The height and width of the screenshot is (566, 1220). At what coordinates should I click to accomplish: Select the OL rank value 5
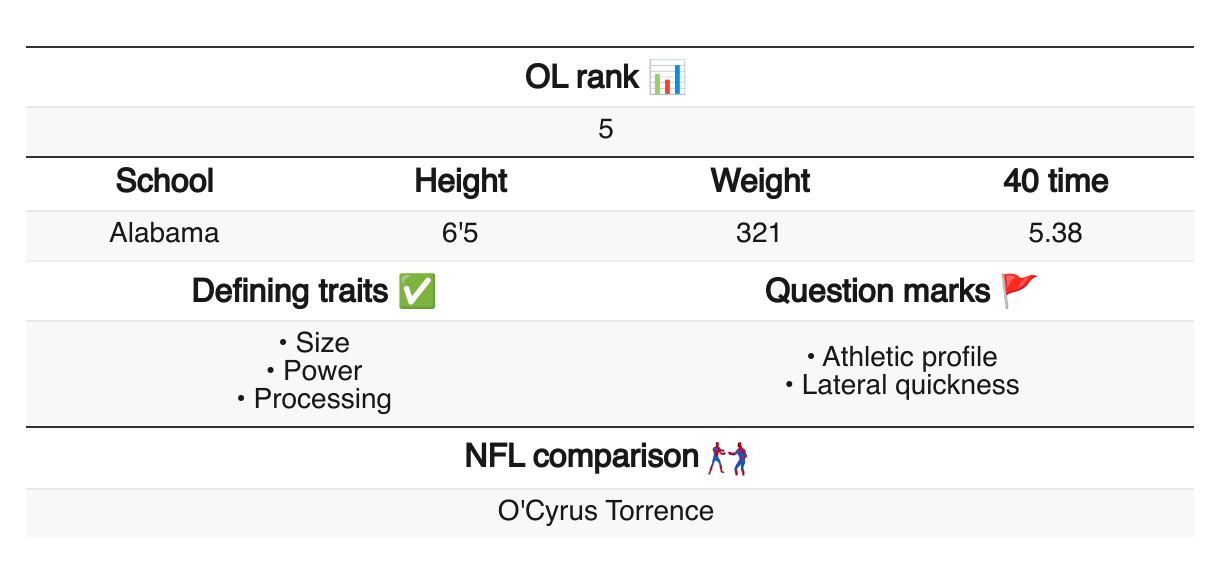pyautogui.click(x=606, y=130)
